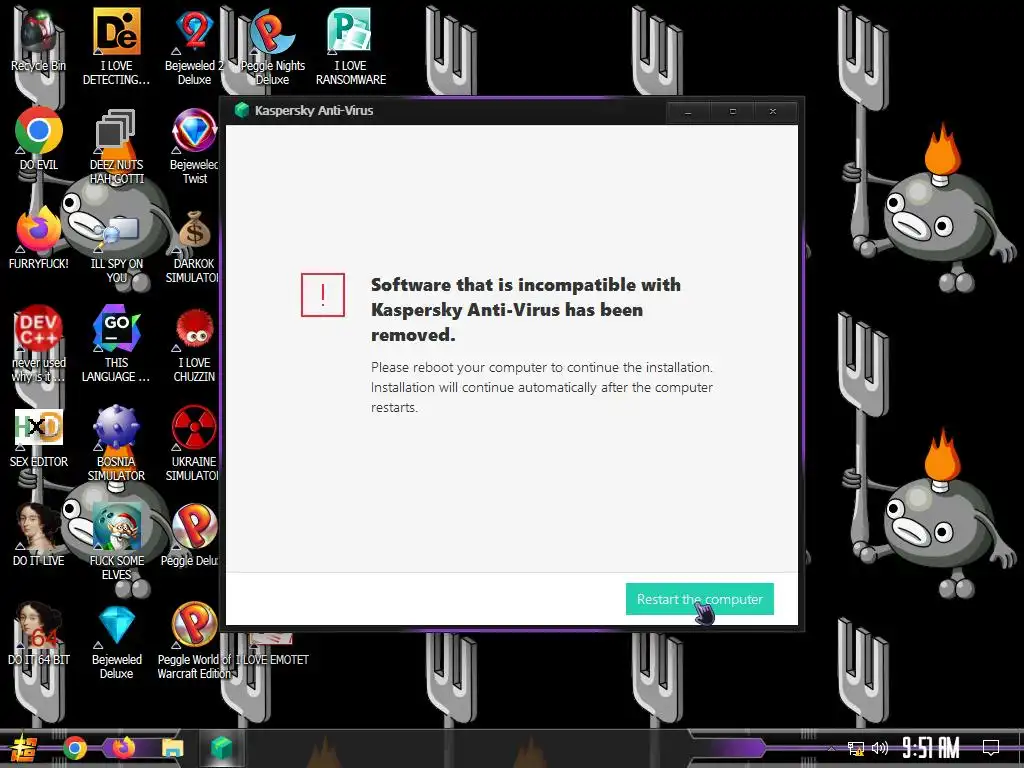
Task: Select the DO IT 64 BIT shortcut
Action: (x=39, y=635)
